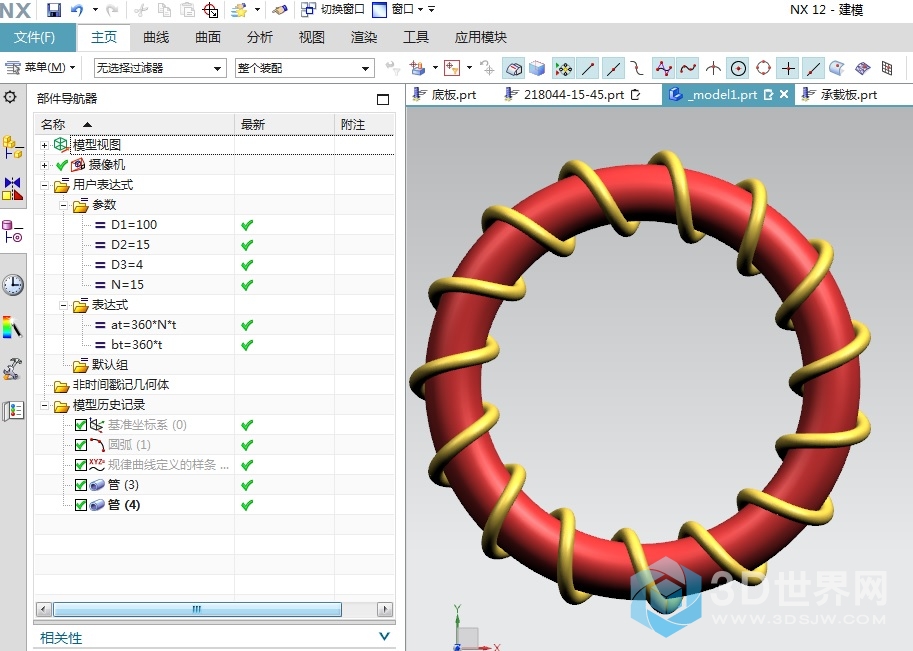
Task: Toggle the Pole snap icon
Action: point(663,69)
